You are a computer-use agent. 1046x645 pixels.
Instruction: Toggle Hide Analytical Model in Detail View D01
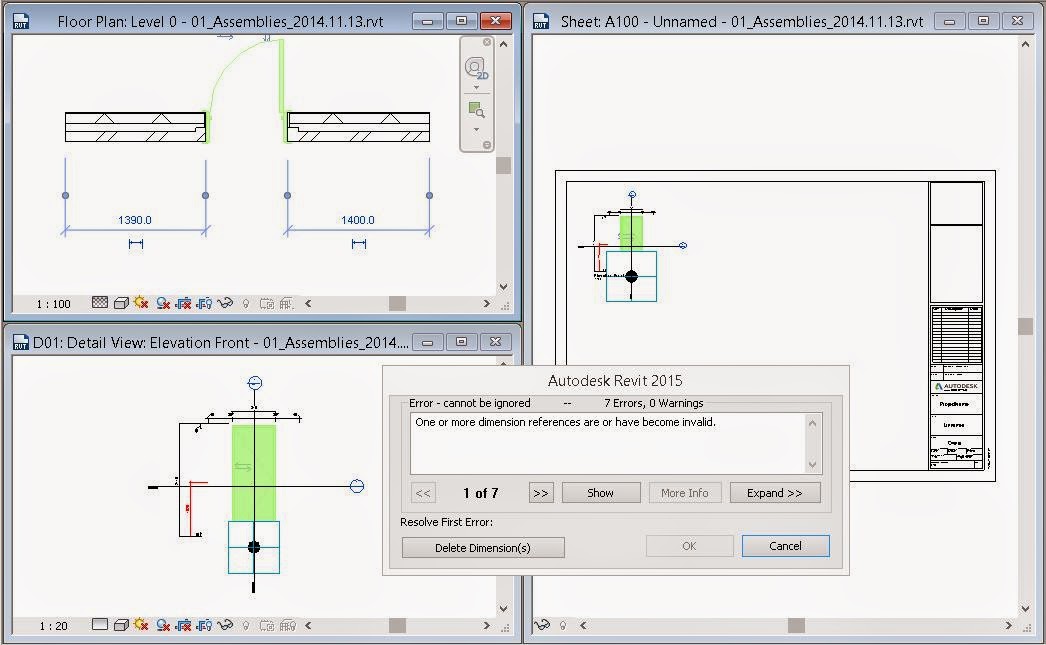[288, 626]
